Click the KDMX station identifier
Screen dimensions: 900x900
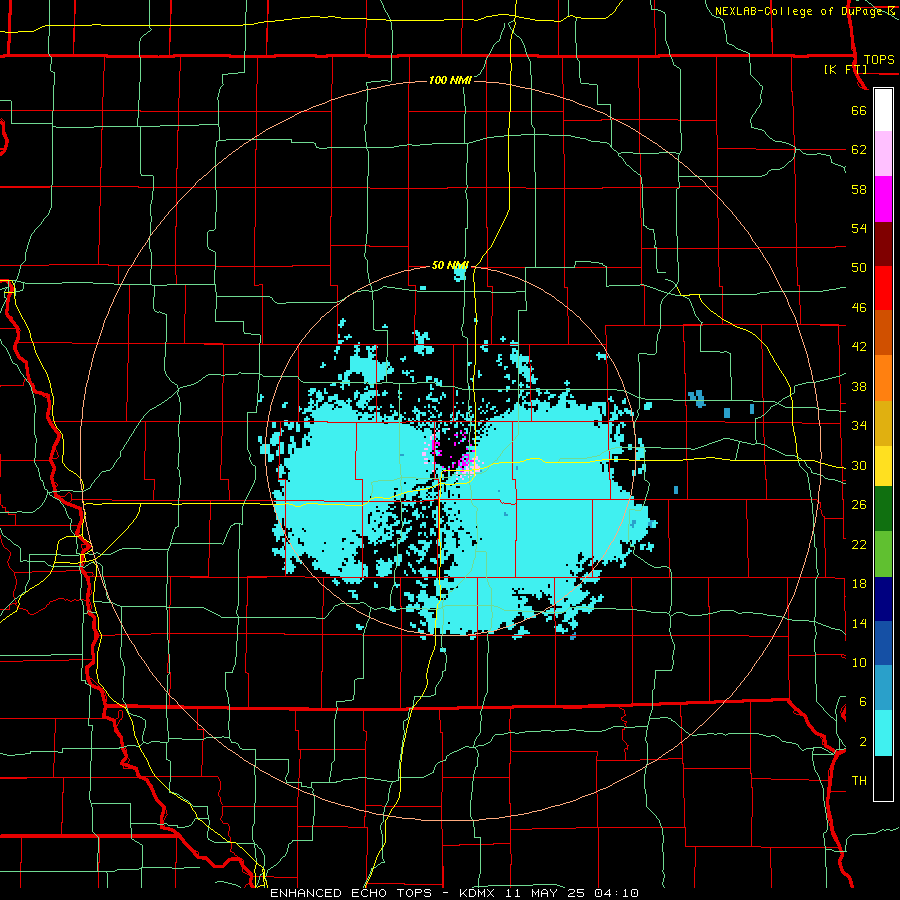476,893
